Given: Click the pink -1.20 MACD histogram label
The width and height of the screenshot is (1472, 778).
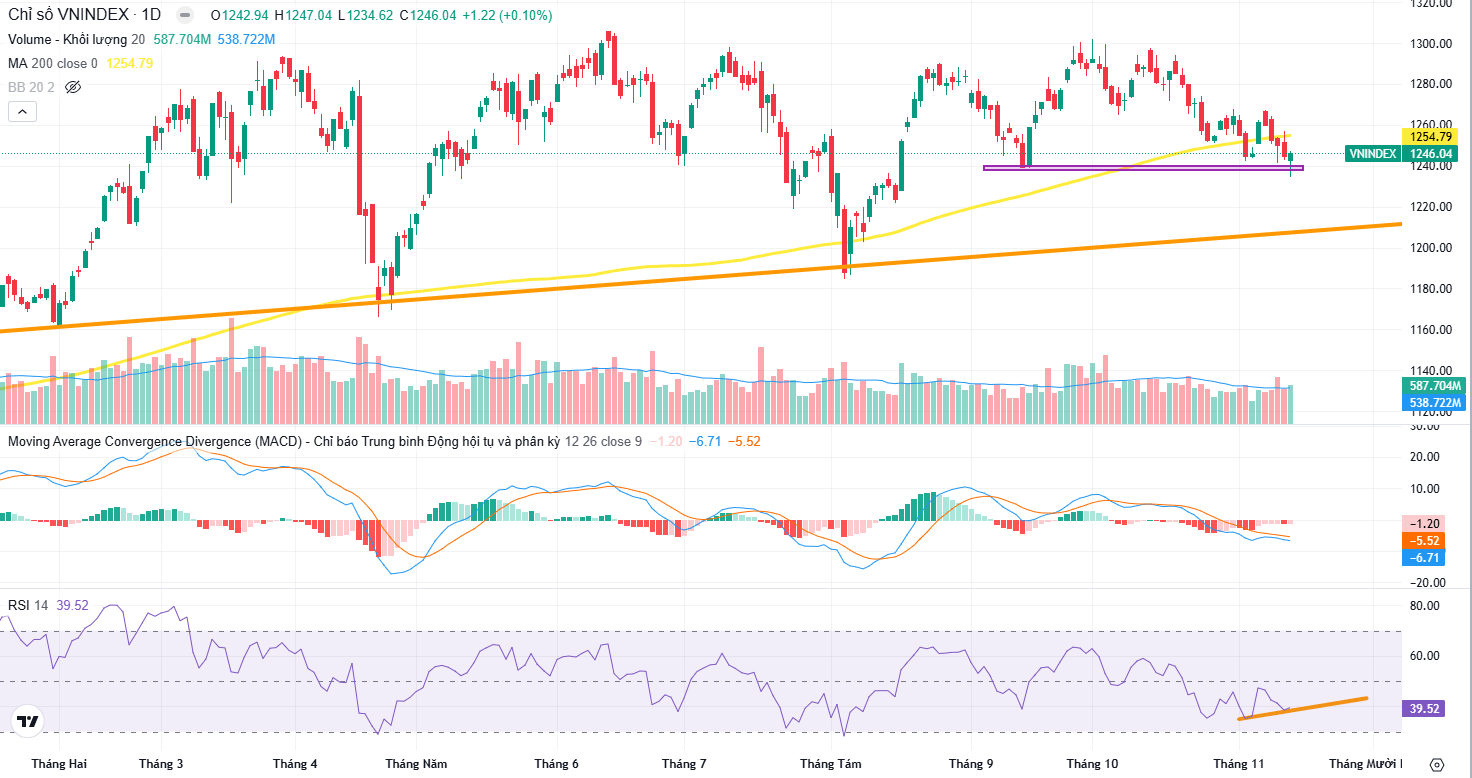Looking at the screenshot, I should (1424, 523).
